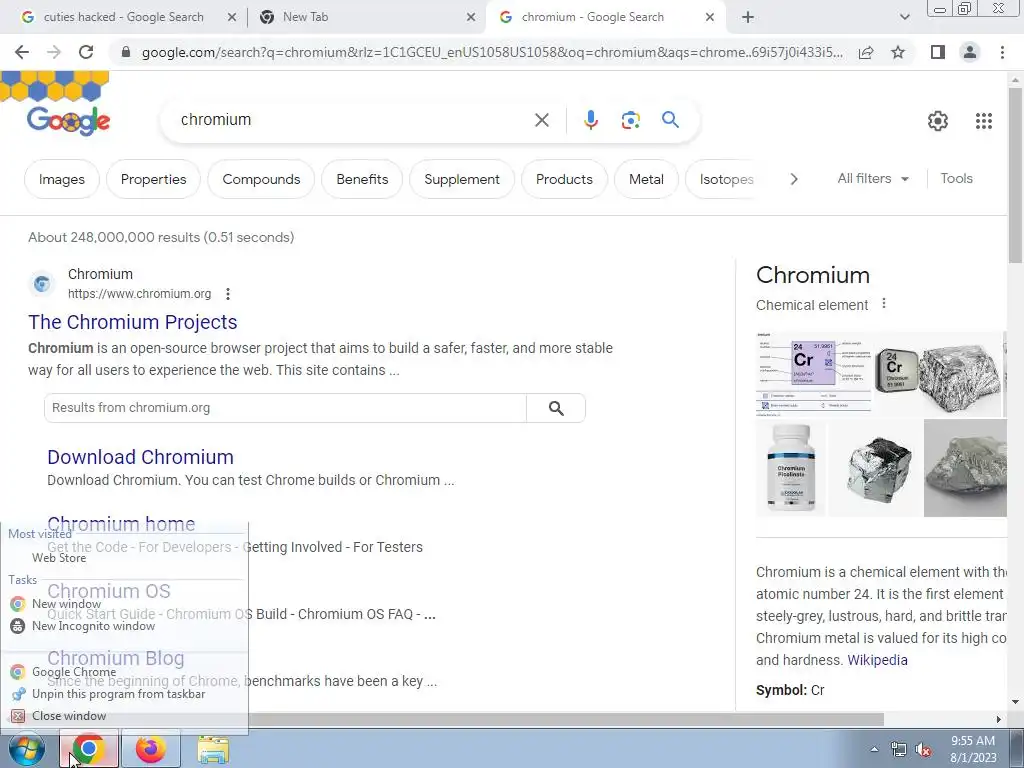Open a new tab with plus button
Image resolution: width=1024 pixels, height=768 pixels.
pyautogui.click(x=748, y=18)
